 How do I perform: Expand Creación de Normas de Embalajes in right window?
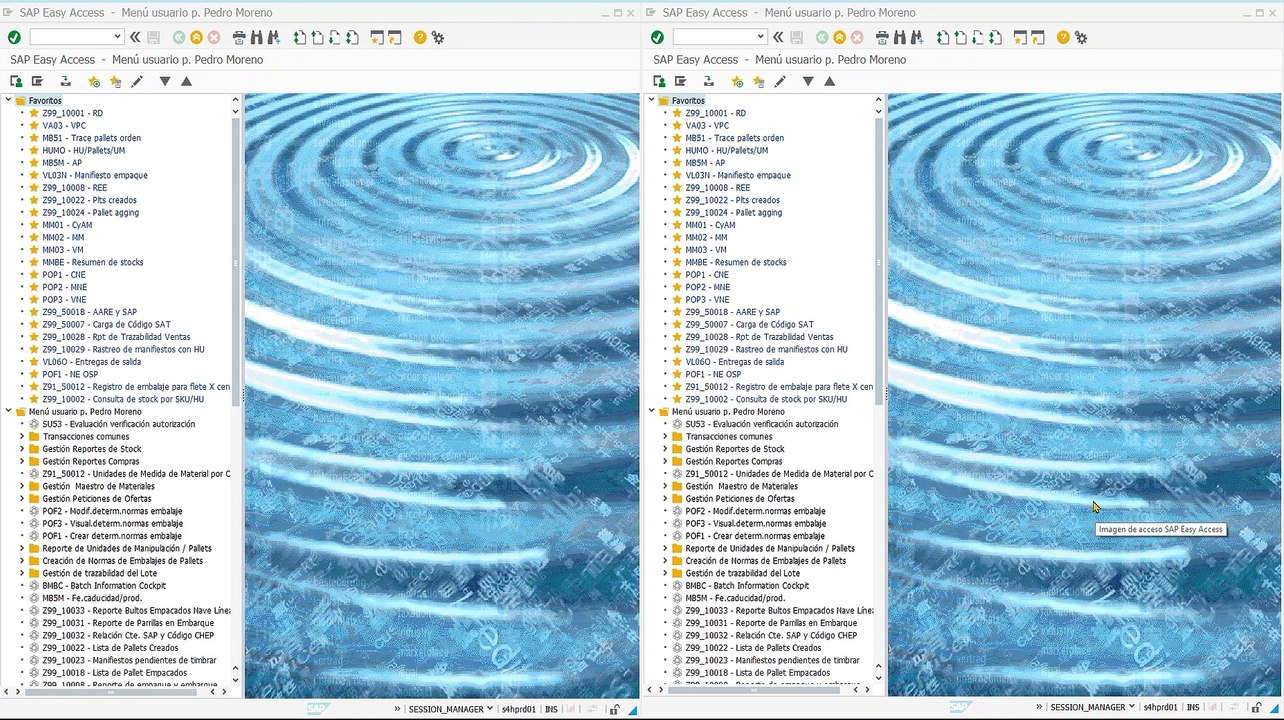point(665,561)
